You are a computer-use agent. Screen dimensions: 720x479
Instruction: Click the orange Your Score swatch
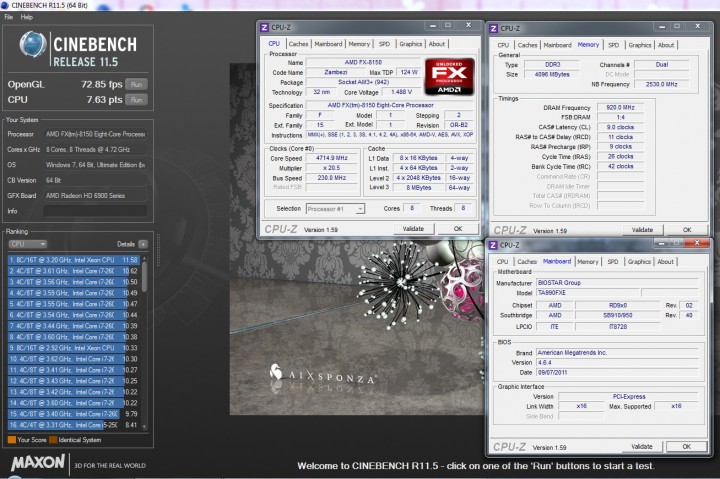(12, 440)
